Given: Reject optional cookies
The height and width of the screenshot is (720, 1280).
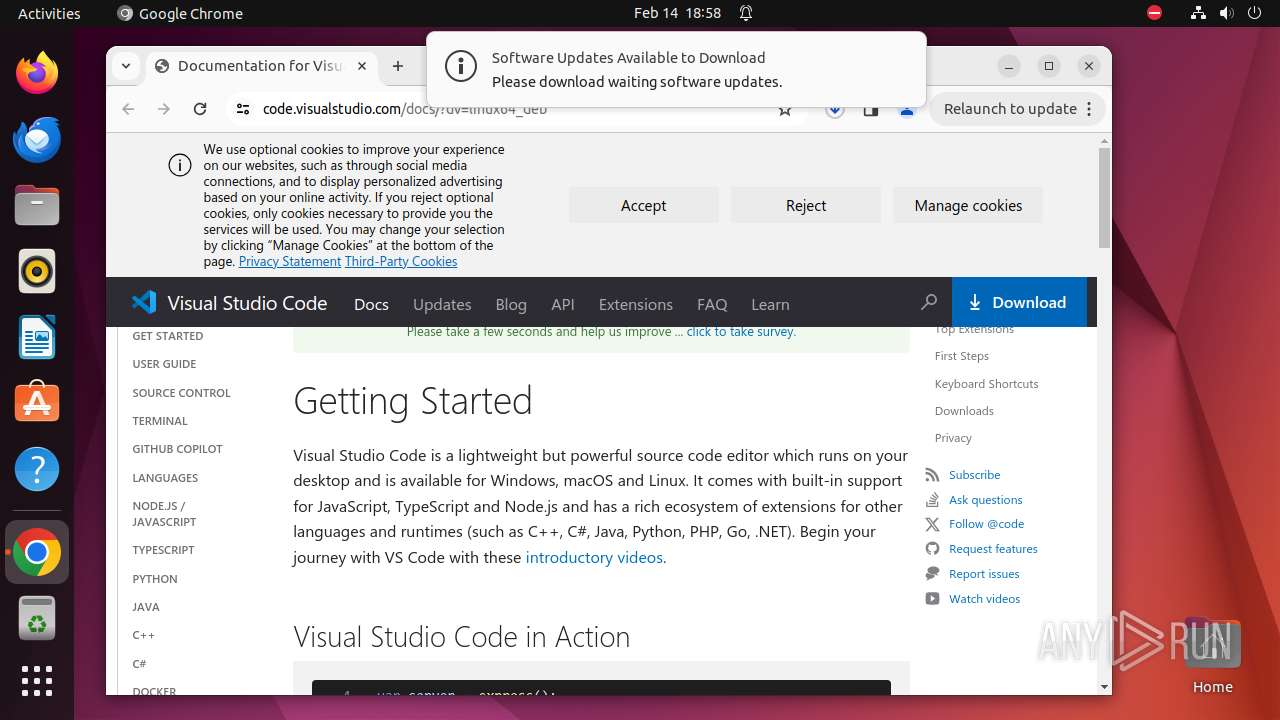Looking at the screenshot, I should tap(806, 205).
